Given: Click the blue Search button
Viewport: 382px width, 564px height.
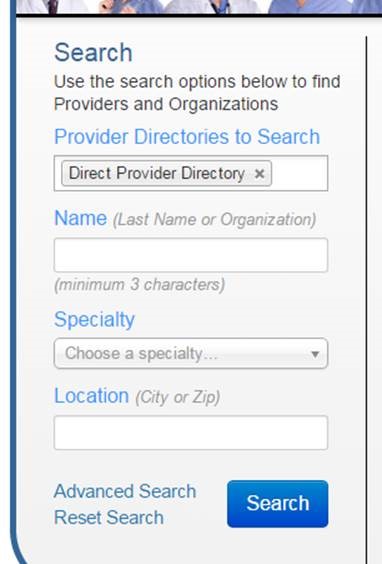Looking at the screenshot, I should pos(278,504).
